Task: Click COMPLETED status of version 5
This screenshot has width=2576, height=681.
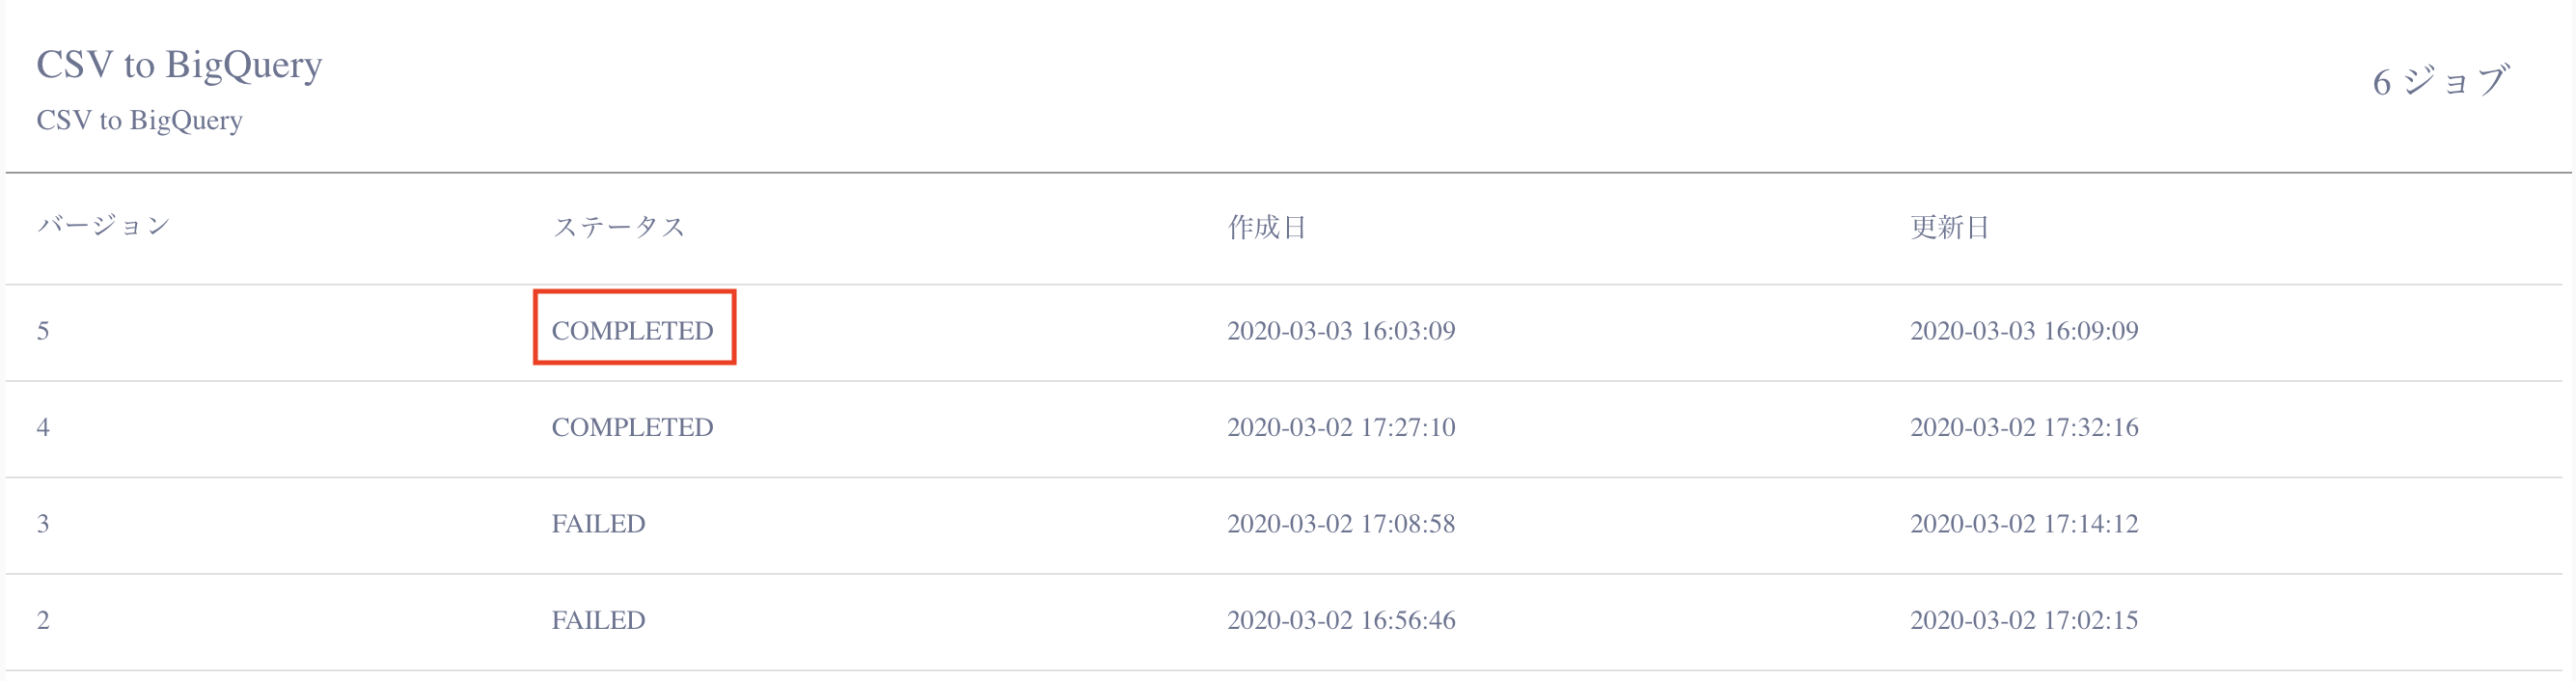Action: click(x=633, y=331)
